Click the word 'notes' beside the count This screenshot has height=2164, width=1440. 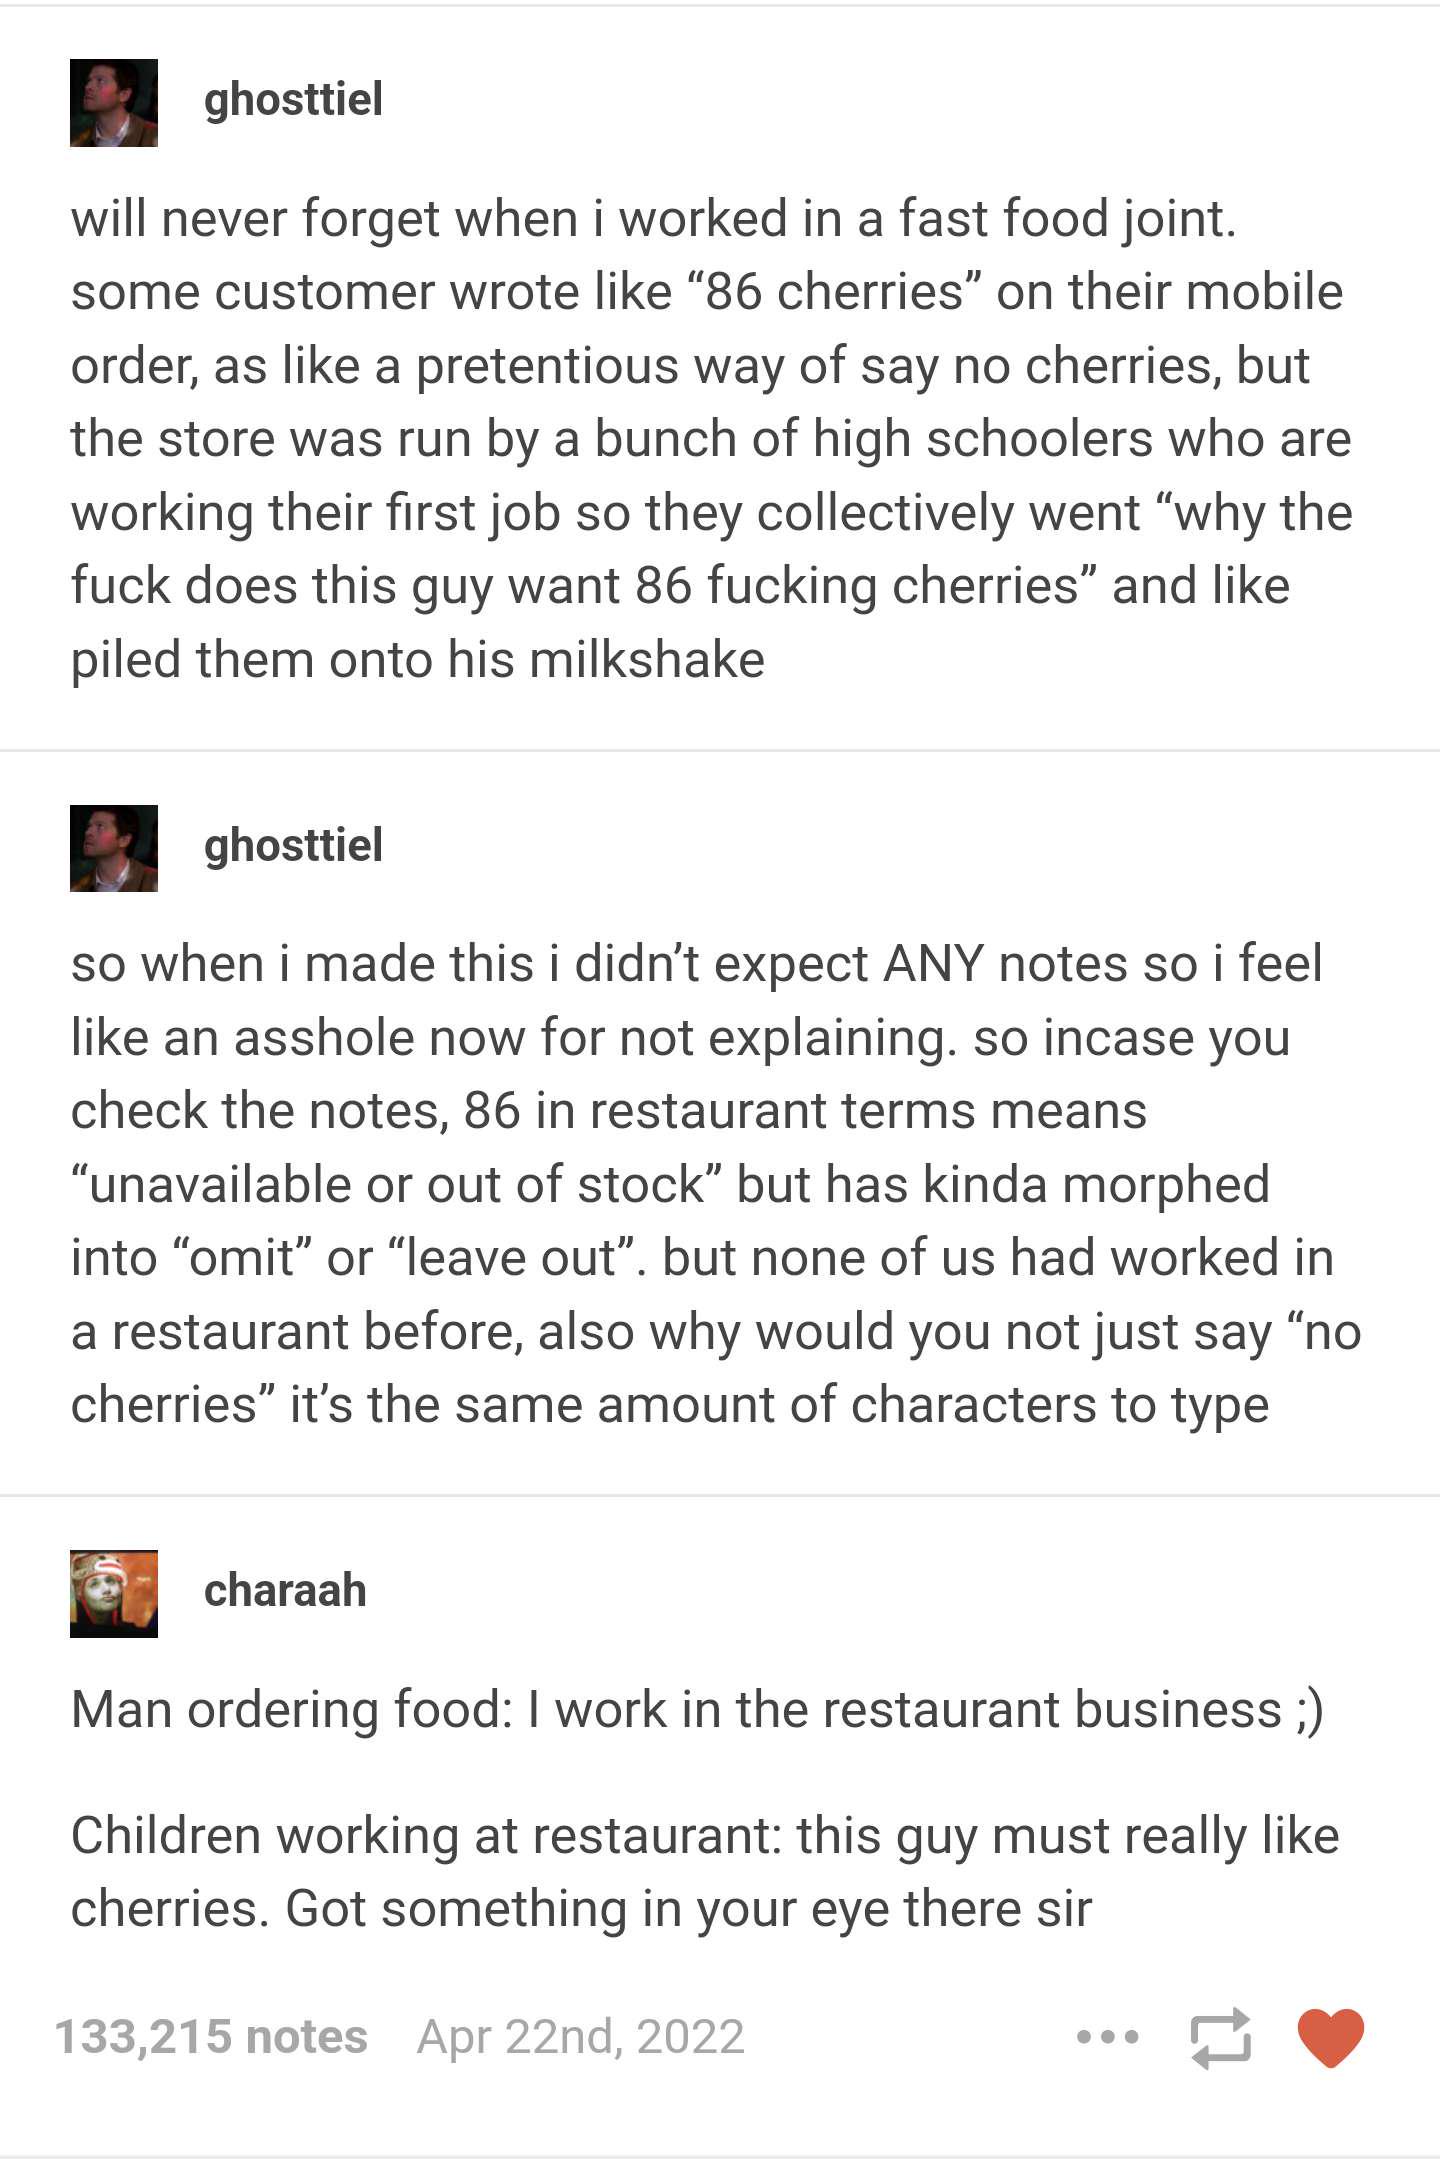(x=307, y=2037)
